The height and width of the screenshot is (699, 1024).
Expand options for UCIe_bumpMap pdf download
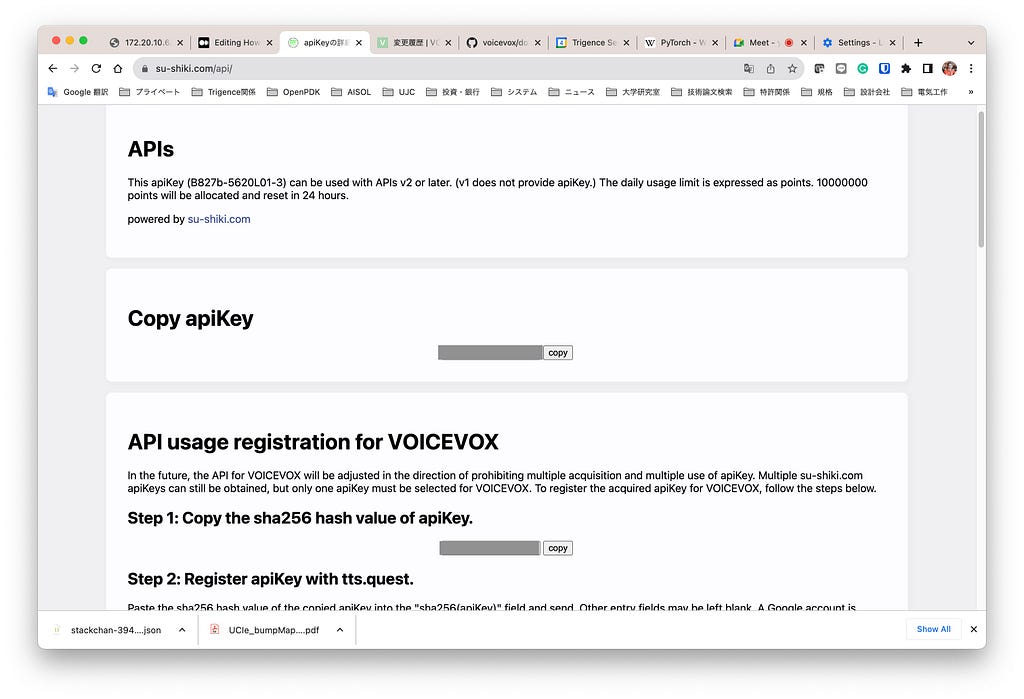click(x=340, y=630)
